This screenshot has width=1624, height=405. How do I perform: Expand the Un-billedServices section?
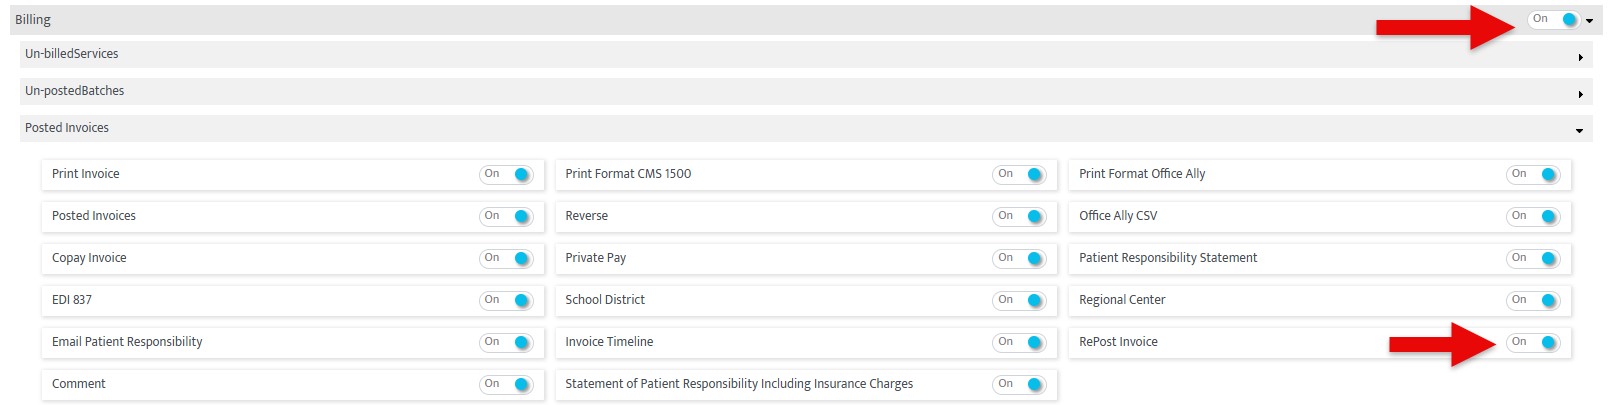pos(1580,57)
